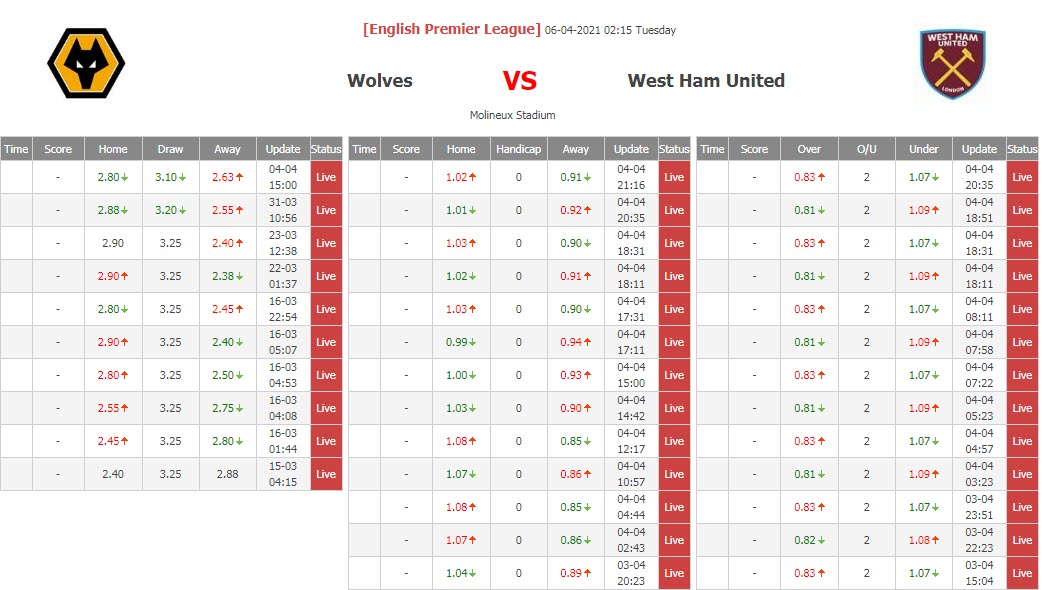Click the red up arrow next to 1.07 Under odds
The image size is (1042, 590).
tap(935, 176)
